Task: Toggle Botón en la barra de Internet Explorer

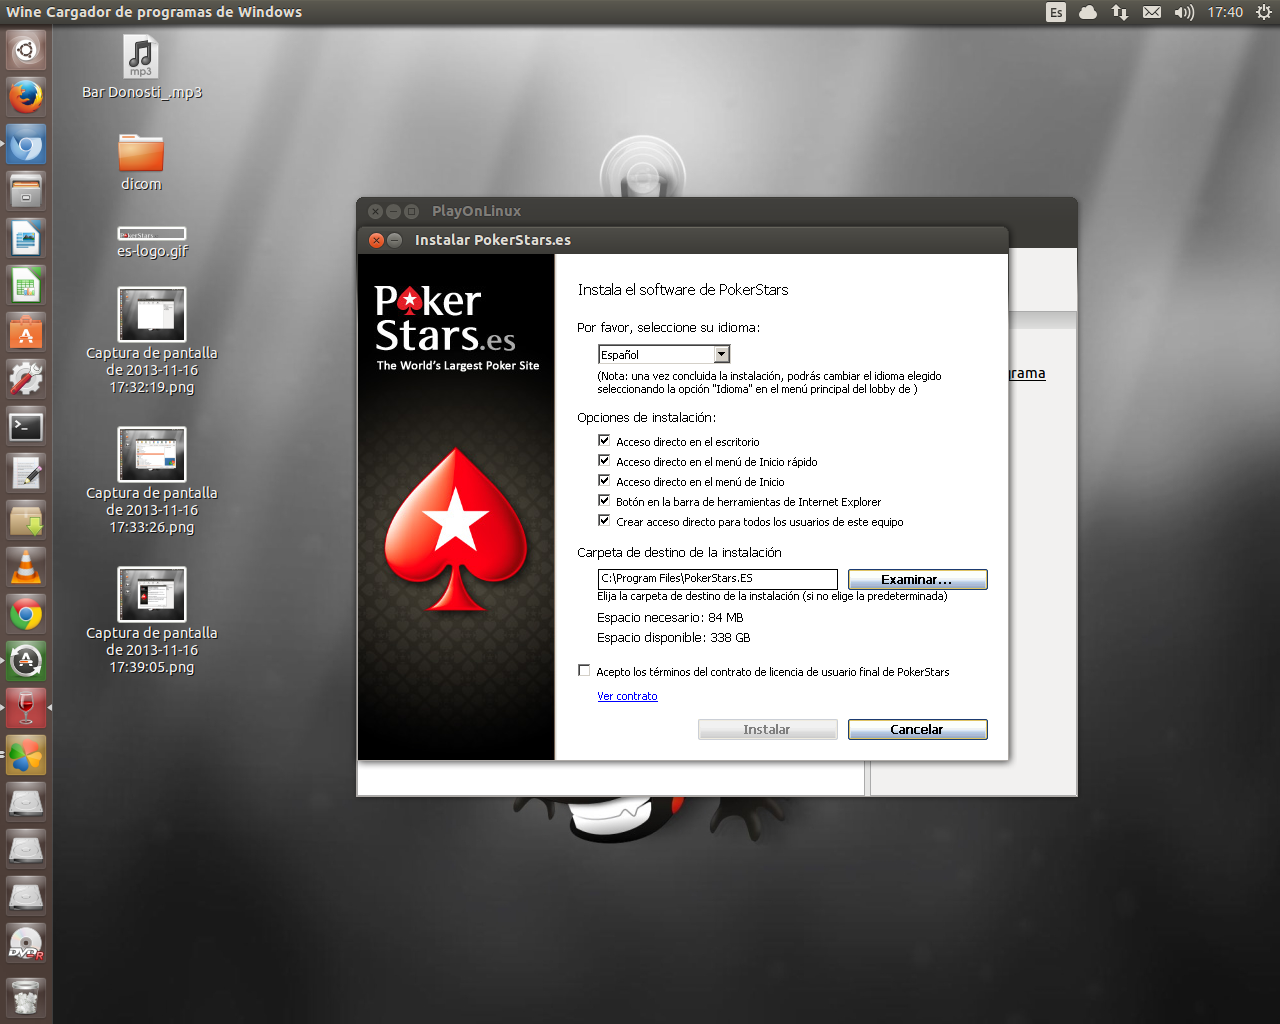Action: tap(604, 500)
